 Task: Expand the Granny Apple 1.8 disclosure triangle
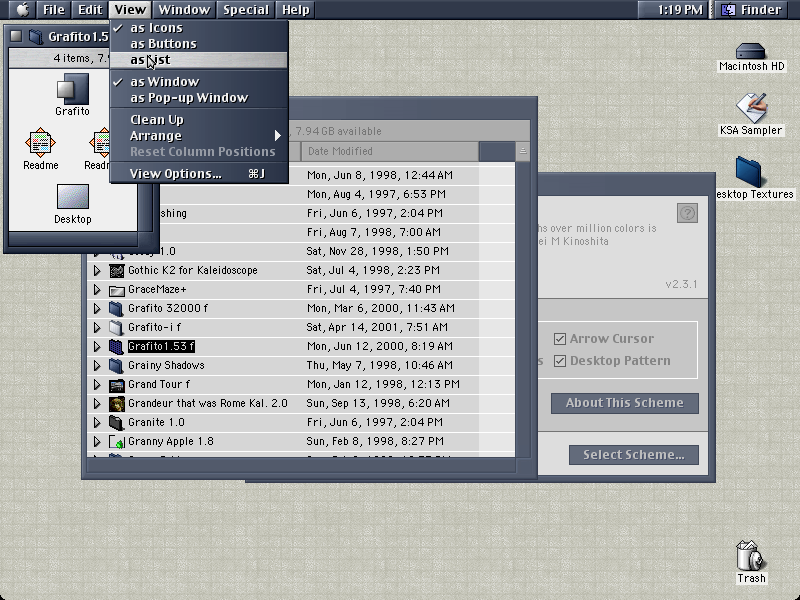point(97,442)
